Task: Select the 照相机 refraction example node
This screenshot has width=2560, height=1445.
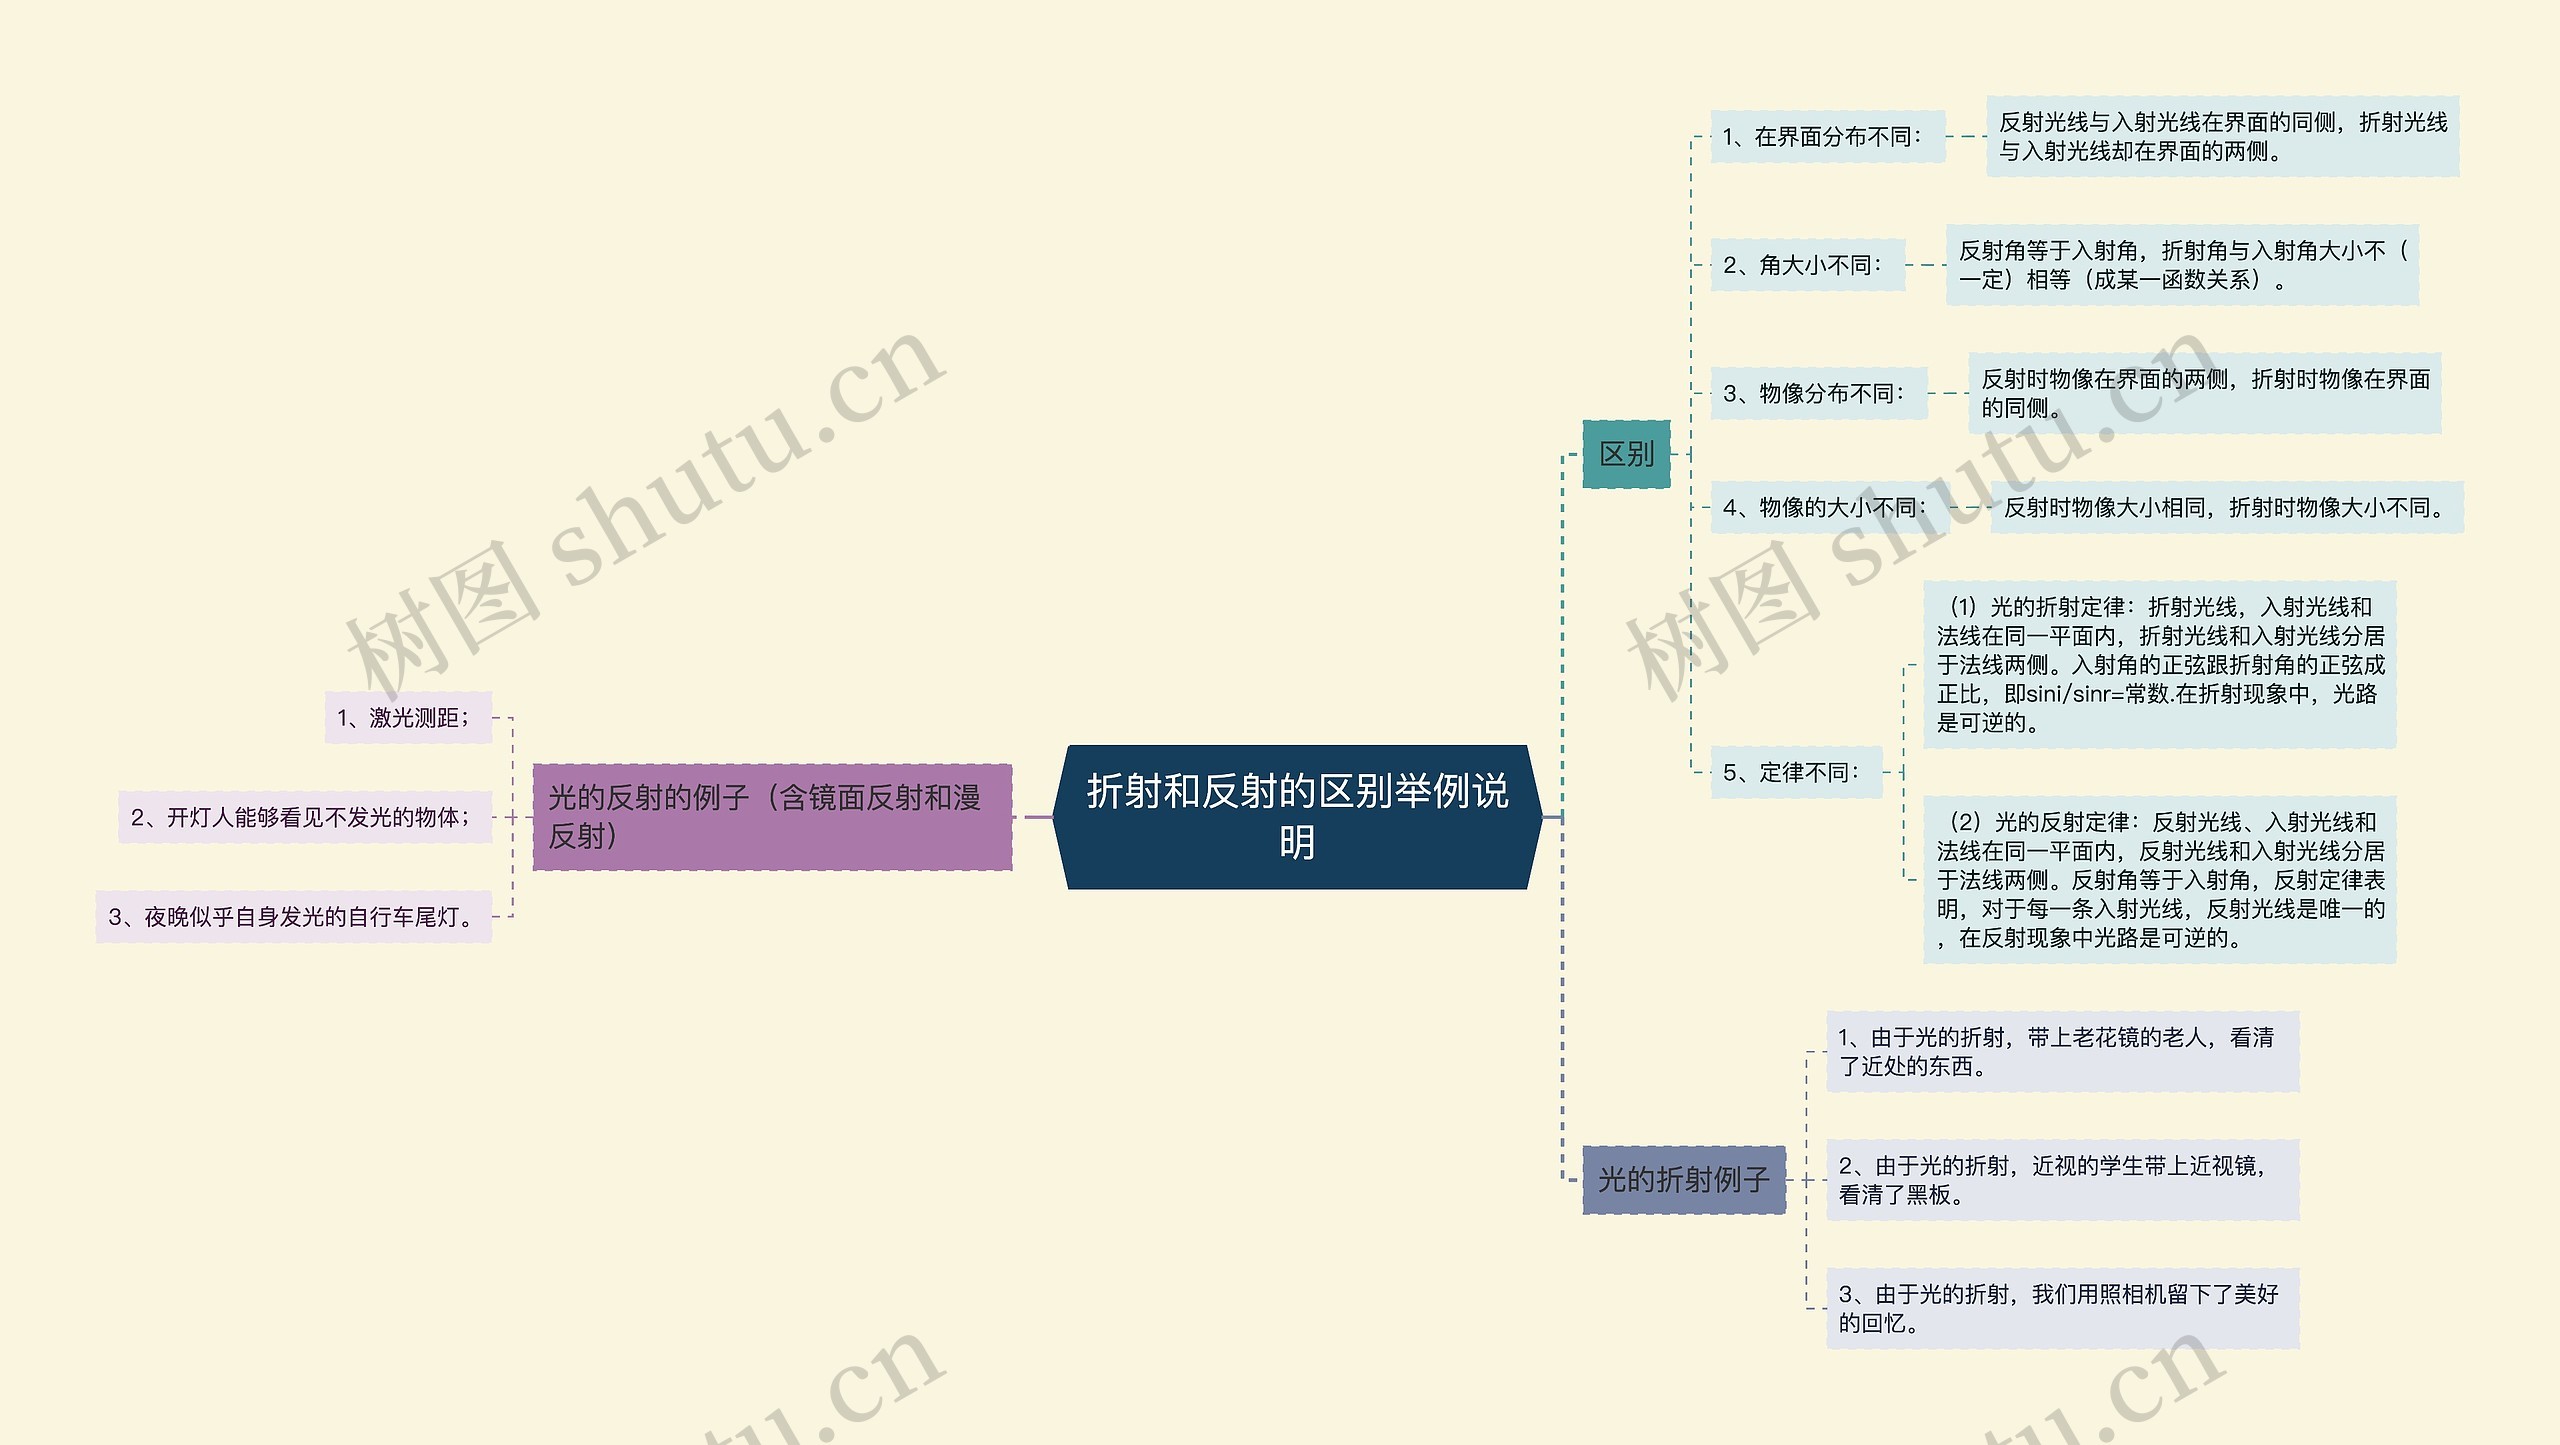Action: (x=2062, y=1308)
